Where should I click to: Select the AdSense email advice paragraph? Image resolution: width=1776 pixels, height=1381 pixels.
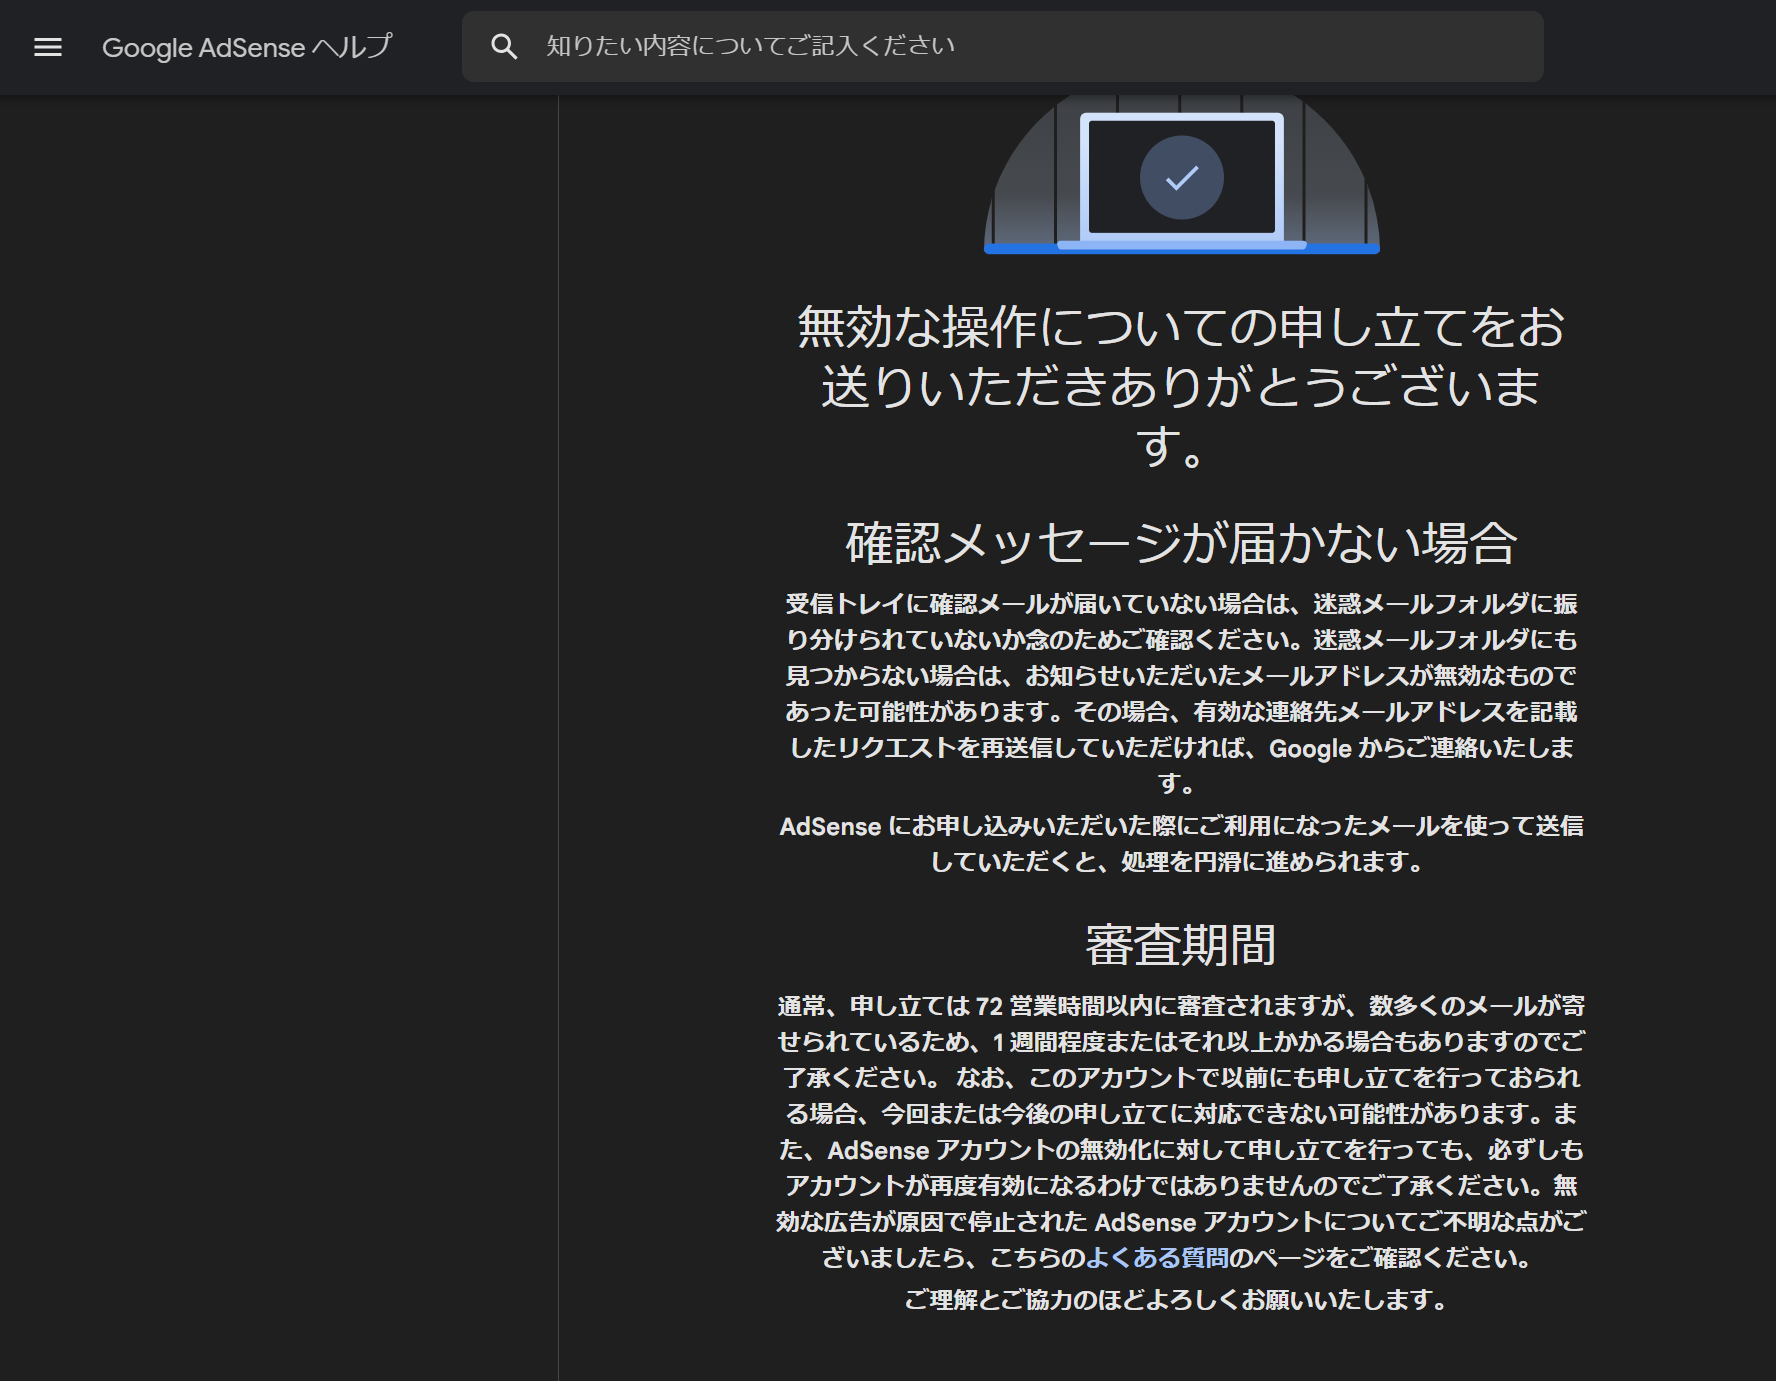pos(1185,845)
